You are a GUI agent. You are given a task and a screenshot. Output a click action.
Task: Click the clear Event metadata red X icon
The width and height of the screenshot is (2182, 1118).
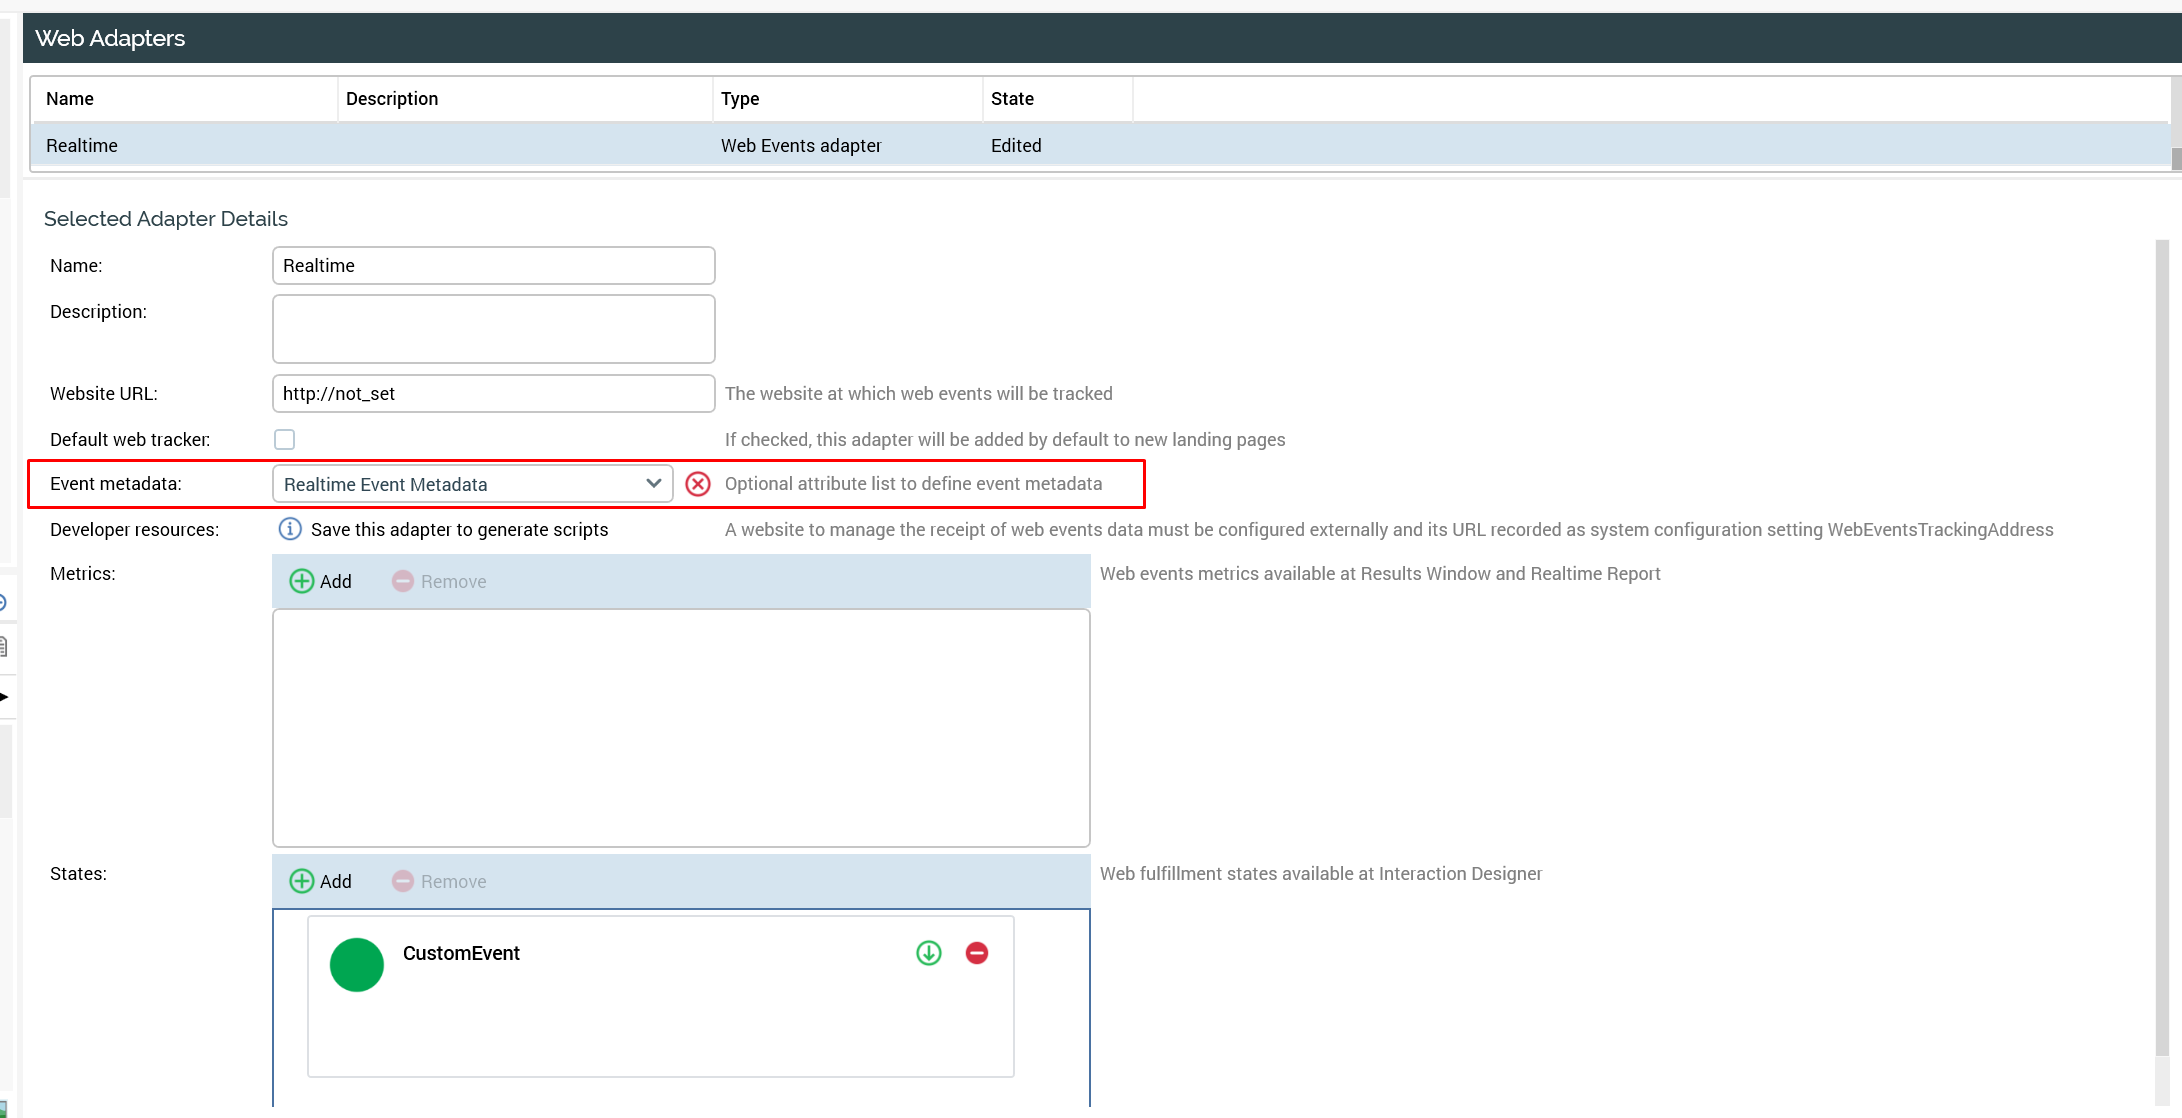(x=698, y=485)
